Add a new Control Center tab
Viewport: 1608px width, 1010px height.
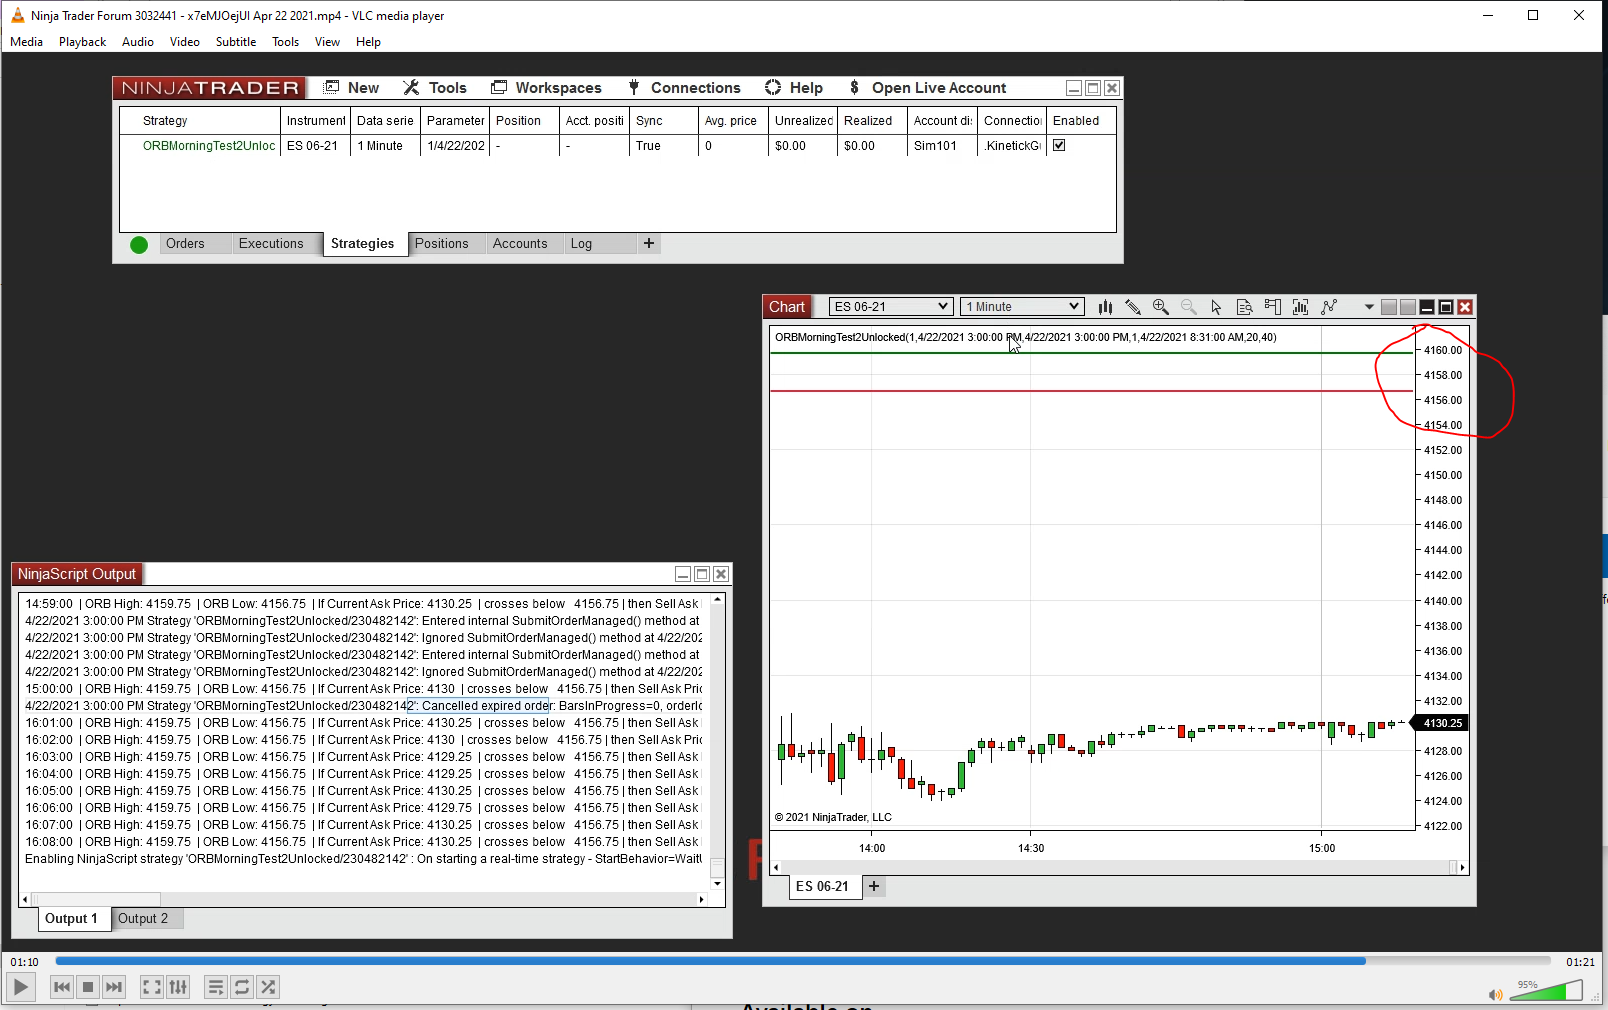pyautogui.click(x=649, y=243)
